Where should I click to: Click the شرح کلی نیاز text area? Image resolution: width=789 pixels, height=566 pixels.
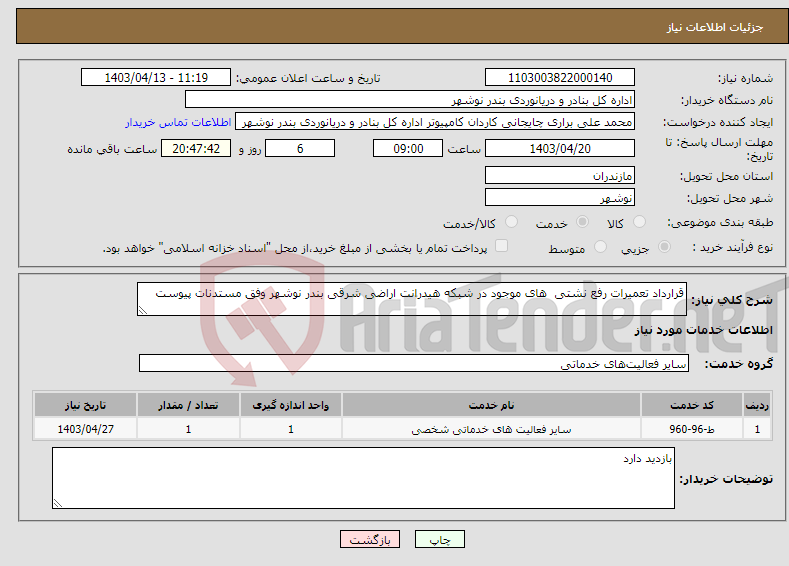point(412,299)
